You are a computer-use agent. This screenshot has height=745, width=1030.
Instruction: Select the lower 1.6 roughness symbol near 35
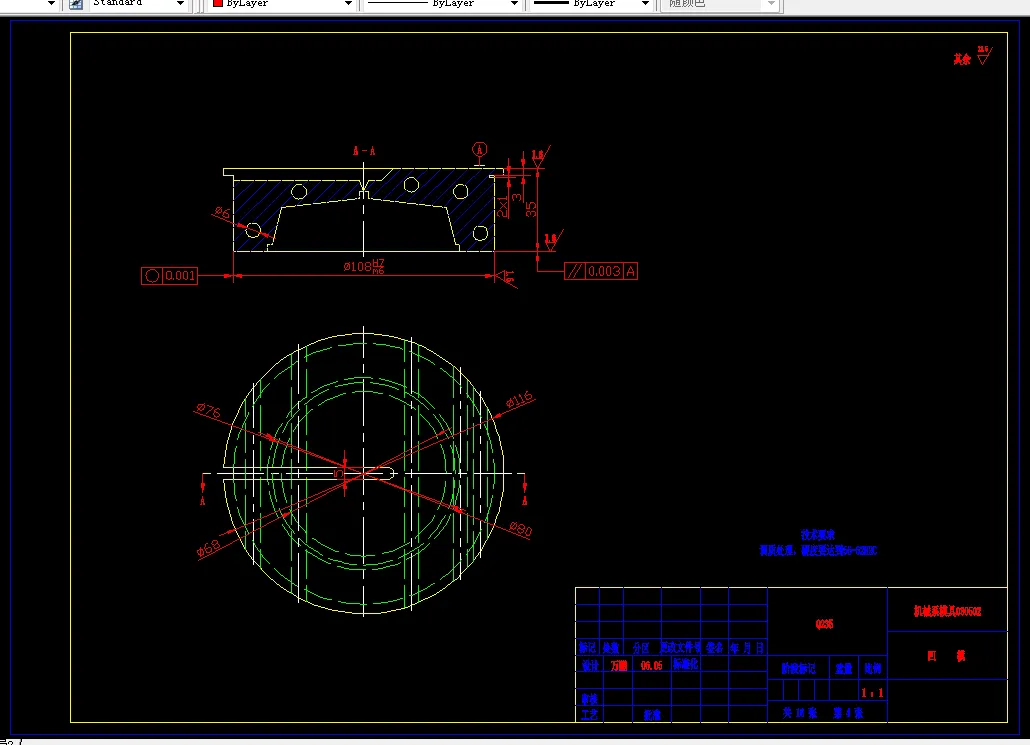pyautogui.click(x=552, y=240)
